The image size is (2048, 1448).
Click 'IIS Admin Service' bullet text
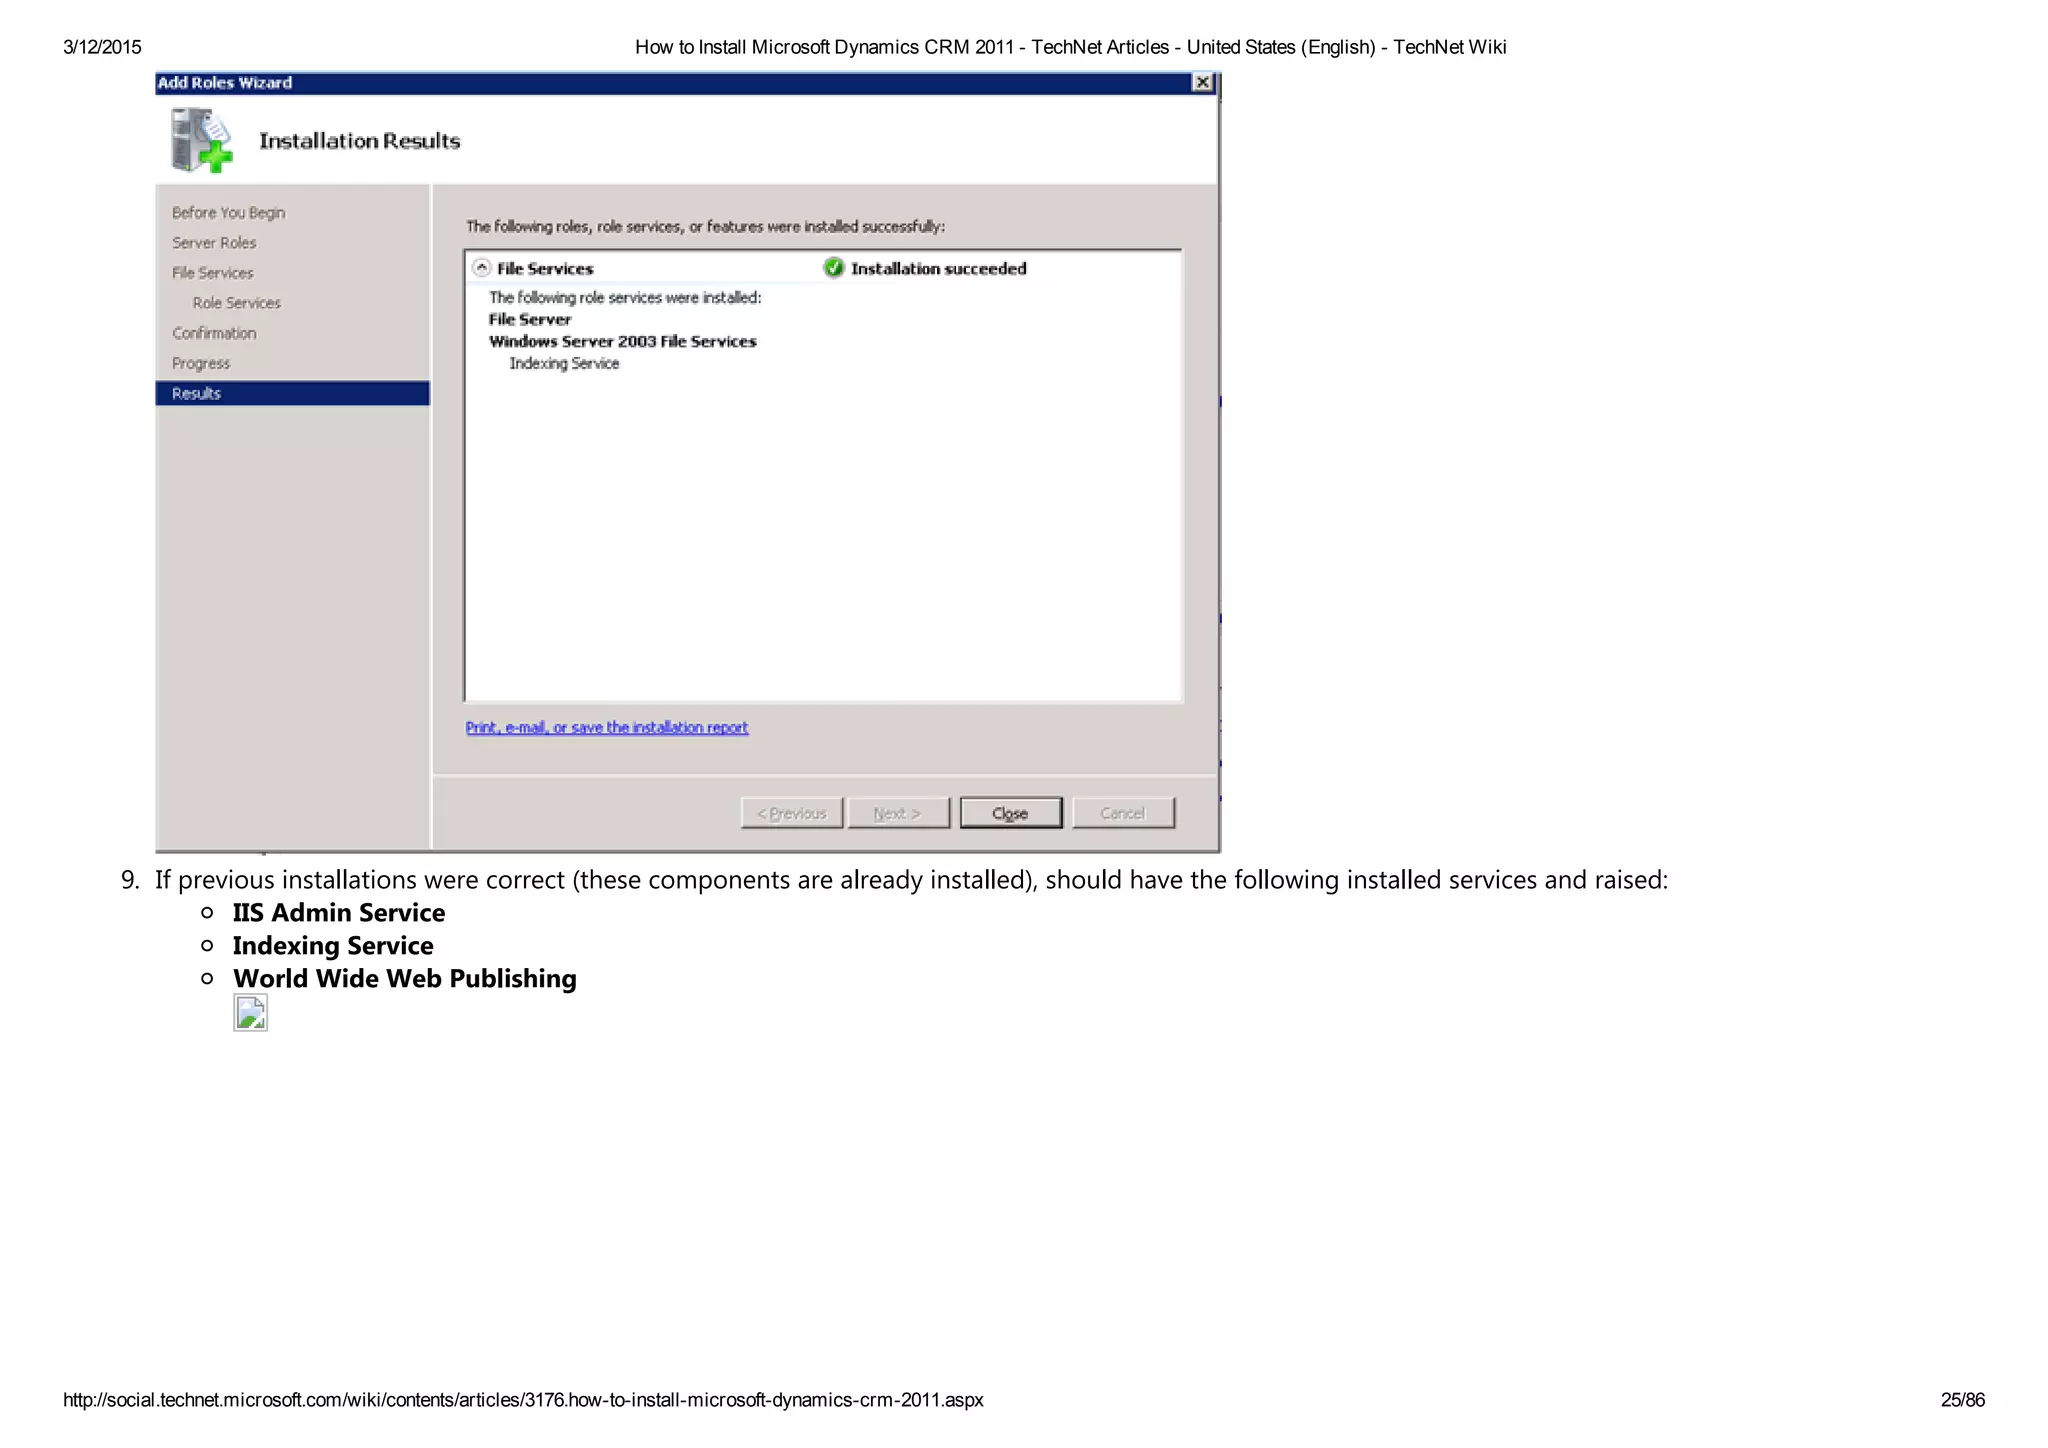pyautogui.click(x=339, y=913)
